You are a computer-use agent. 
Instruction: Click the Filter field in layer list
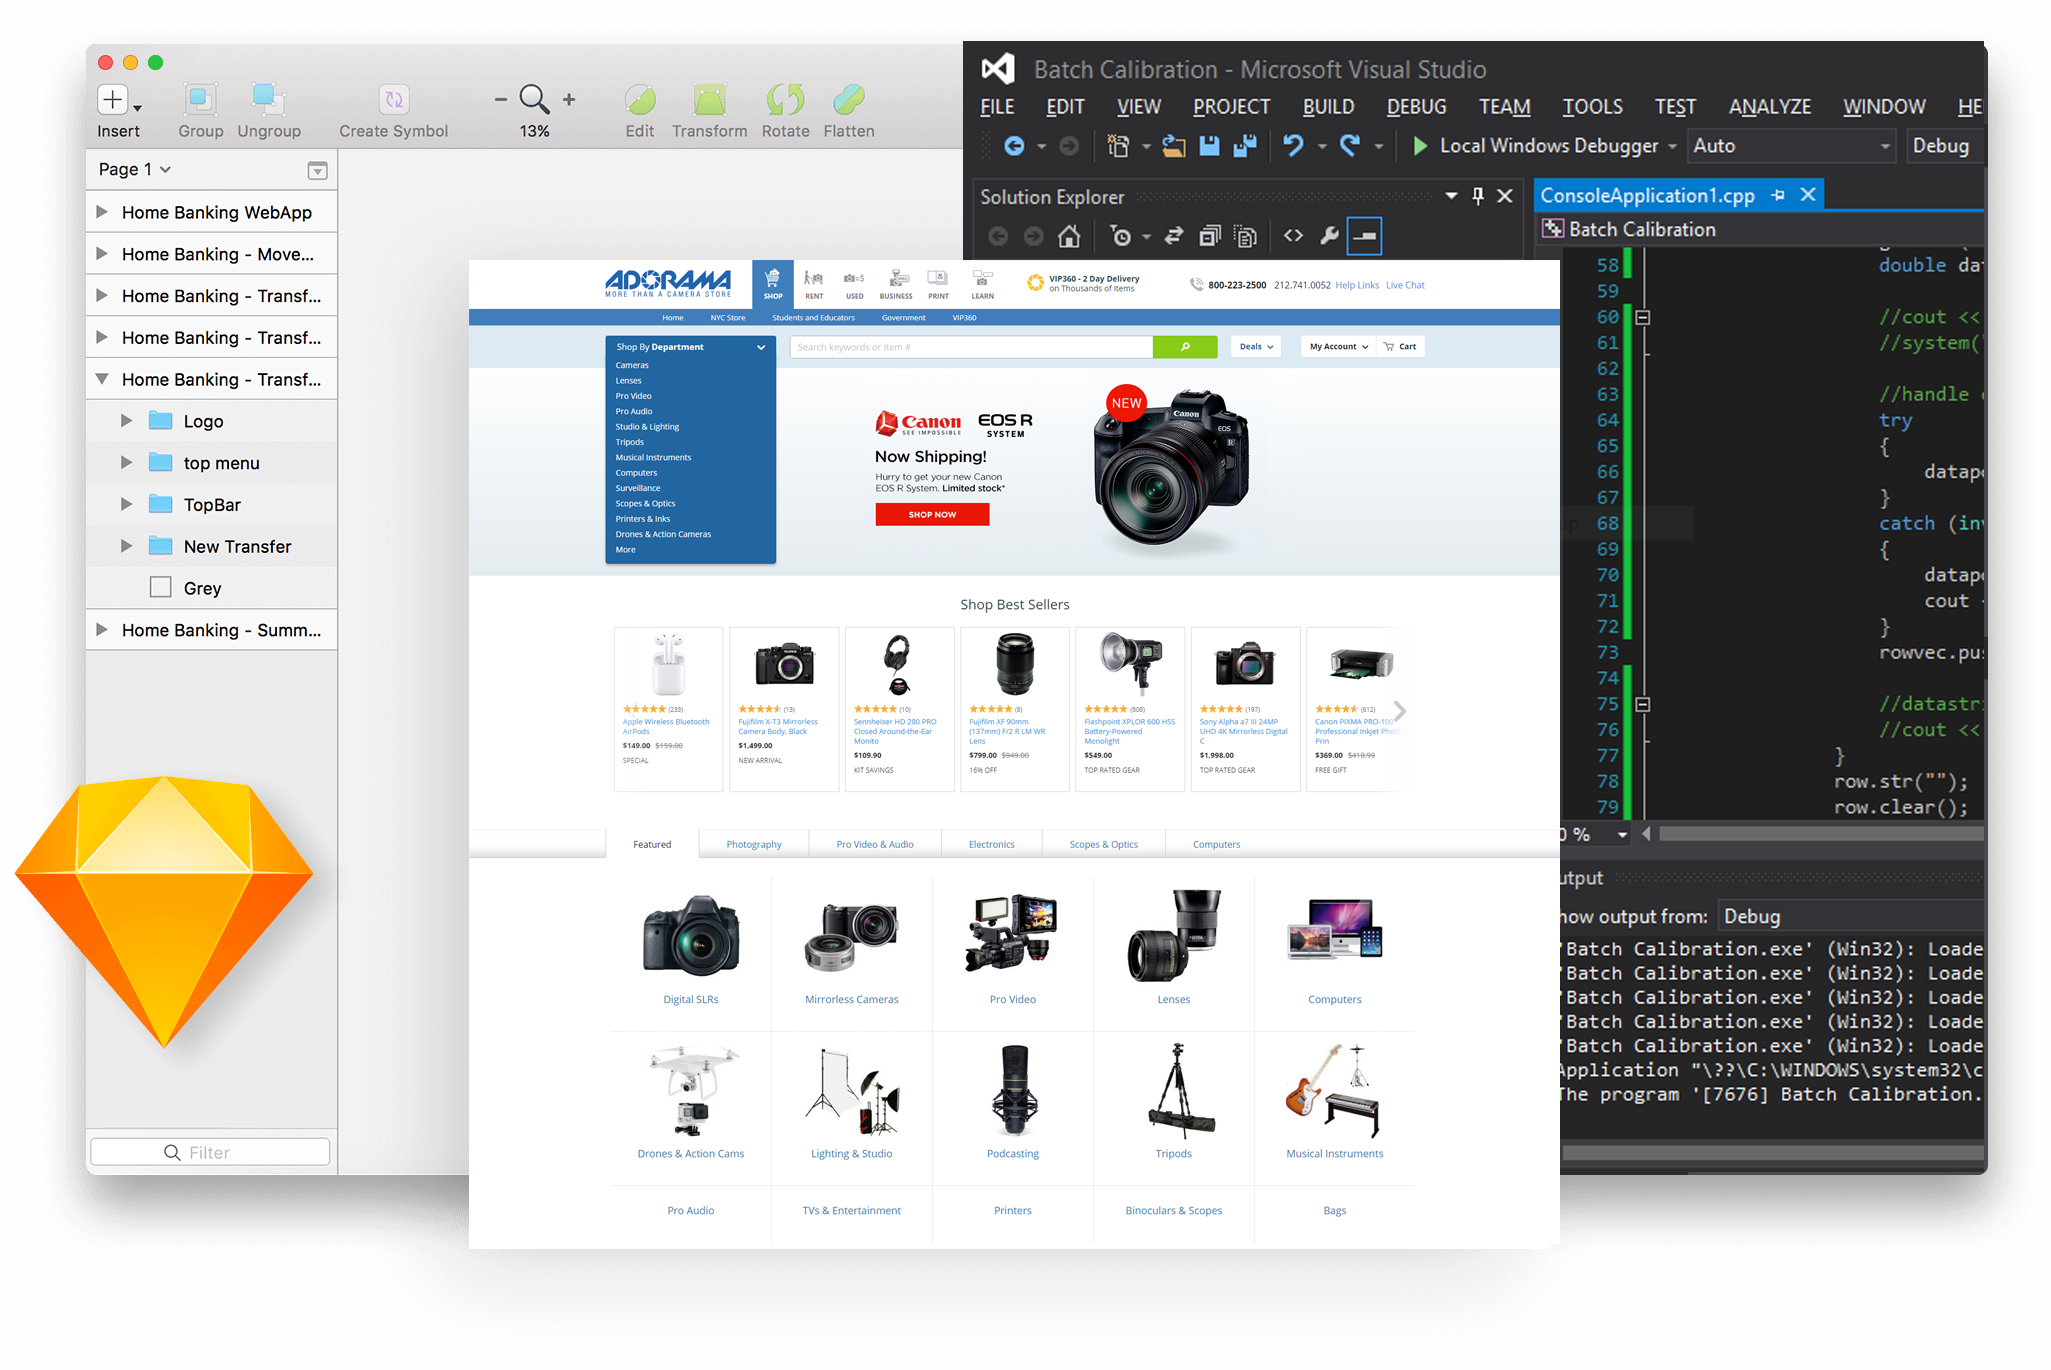(210, 1152)
